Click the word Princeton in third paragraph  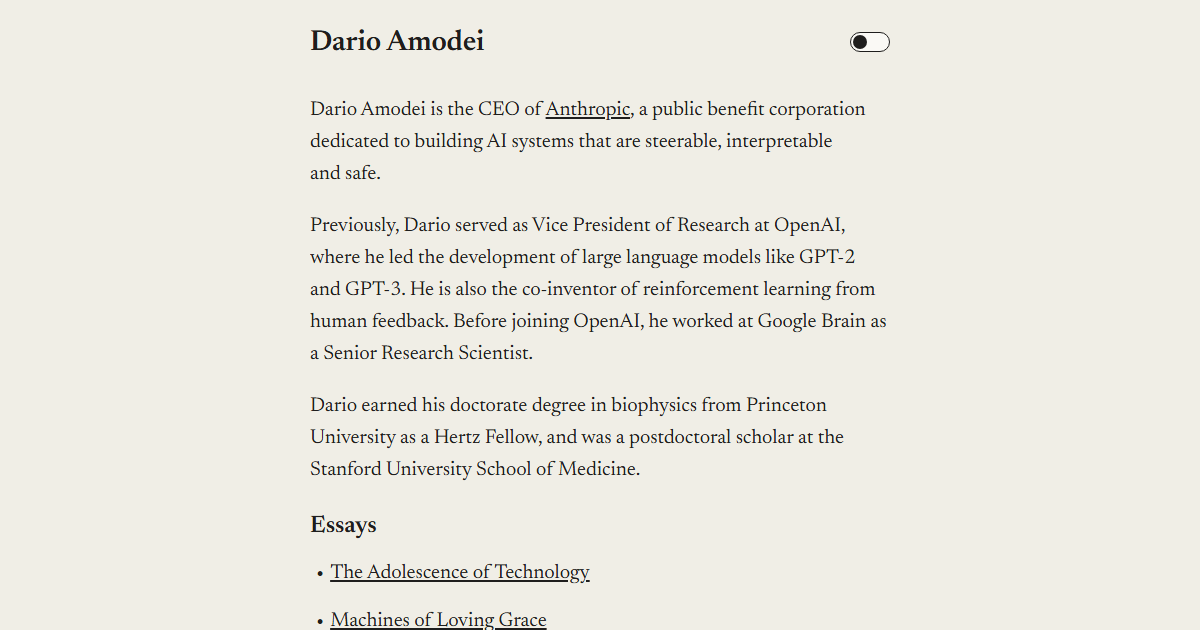[x=787, y=405]
